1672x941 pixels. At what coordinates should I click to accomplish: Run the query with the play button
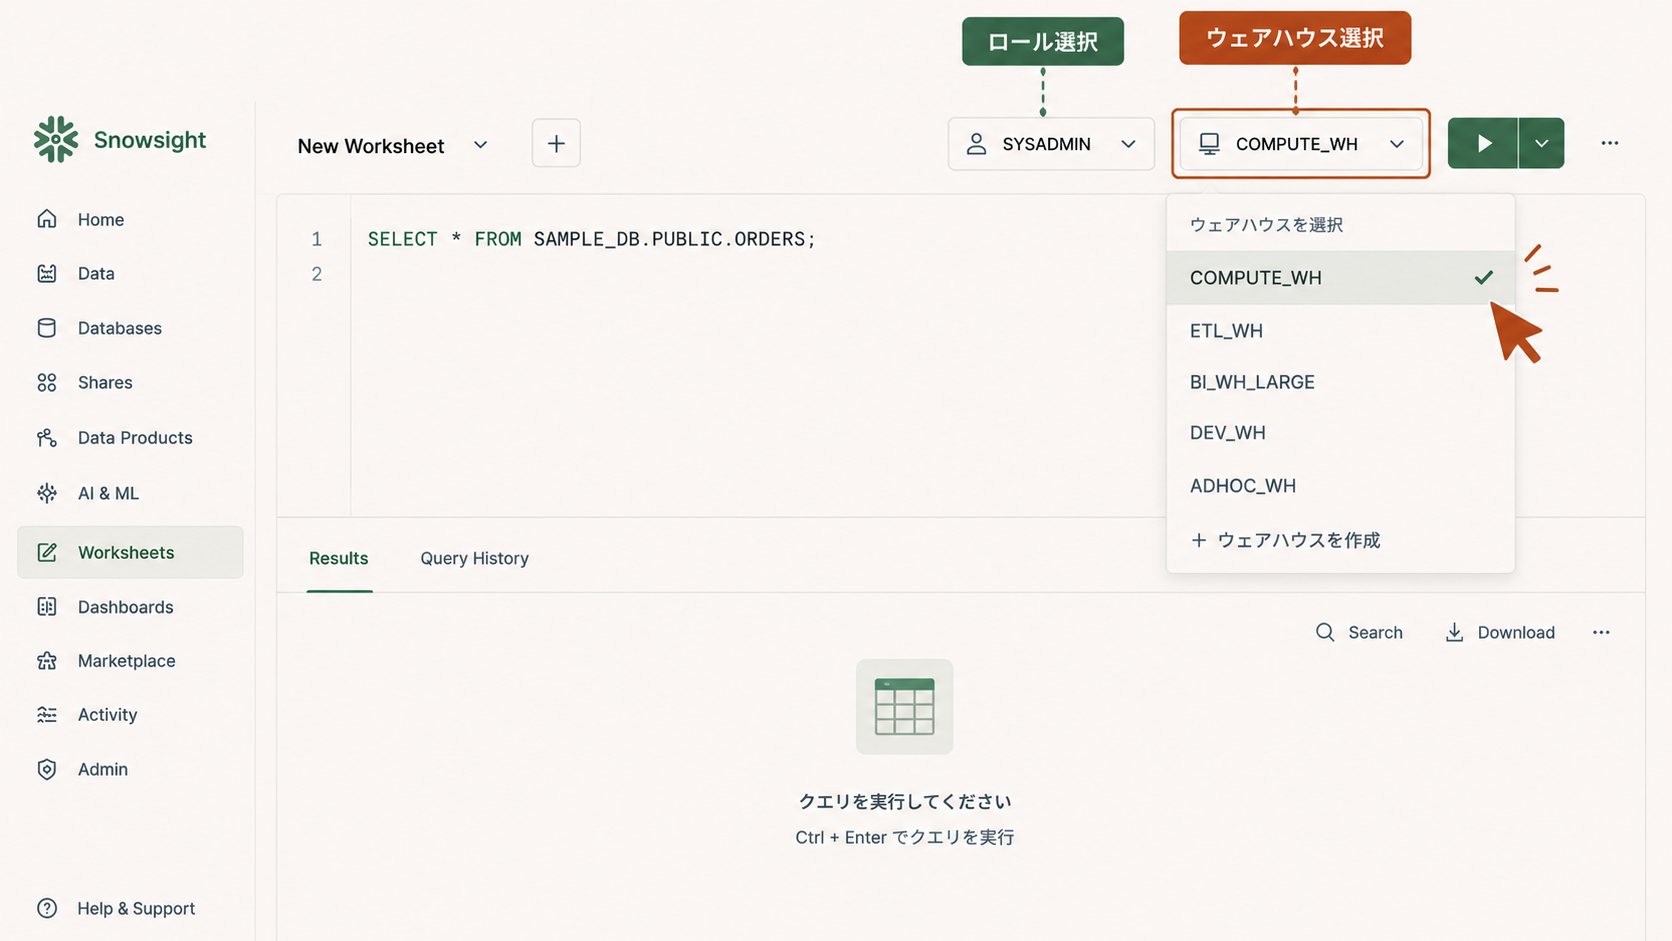click(x=1483, y=143)
